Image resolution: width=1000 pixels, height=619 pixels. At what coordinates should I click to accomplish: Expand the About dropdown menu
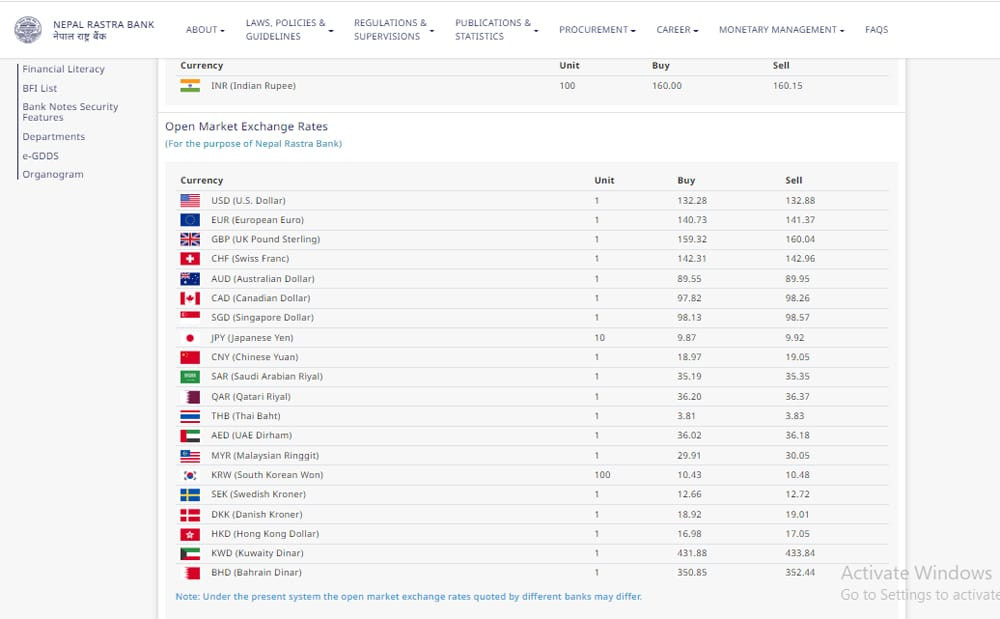pyautogui.click(x=205, y=30)
